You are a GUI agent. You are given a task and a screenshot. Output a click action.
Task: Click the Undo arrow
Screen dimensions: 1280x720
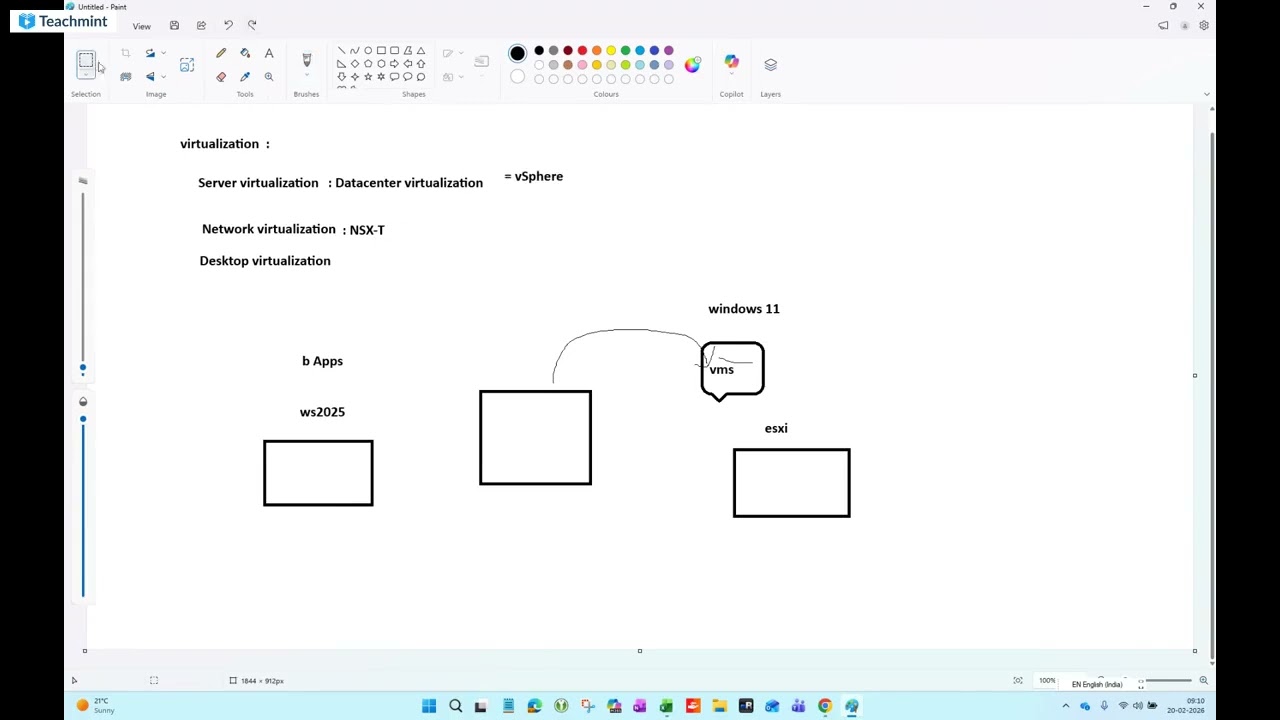tap(228, 25)
